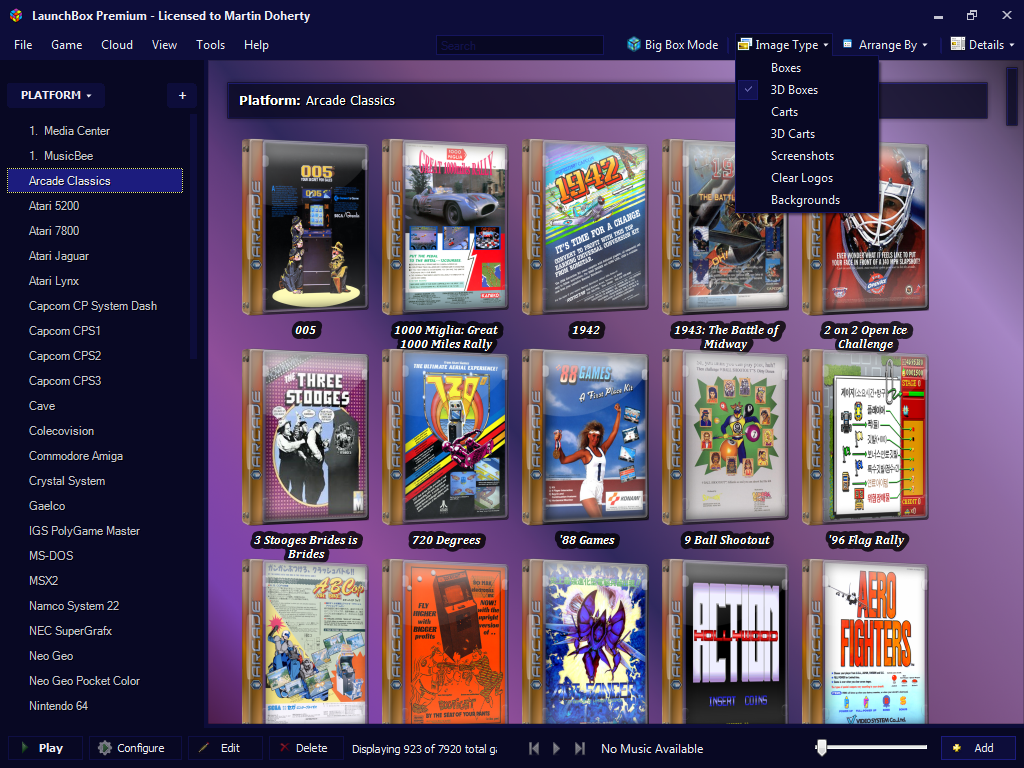Click the Edit pencil icon
Viewport: 1024px width, 768px height.
click(x=204, y=748)
